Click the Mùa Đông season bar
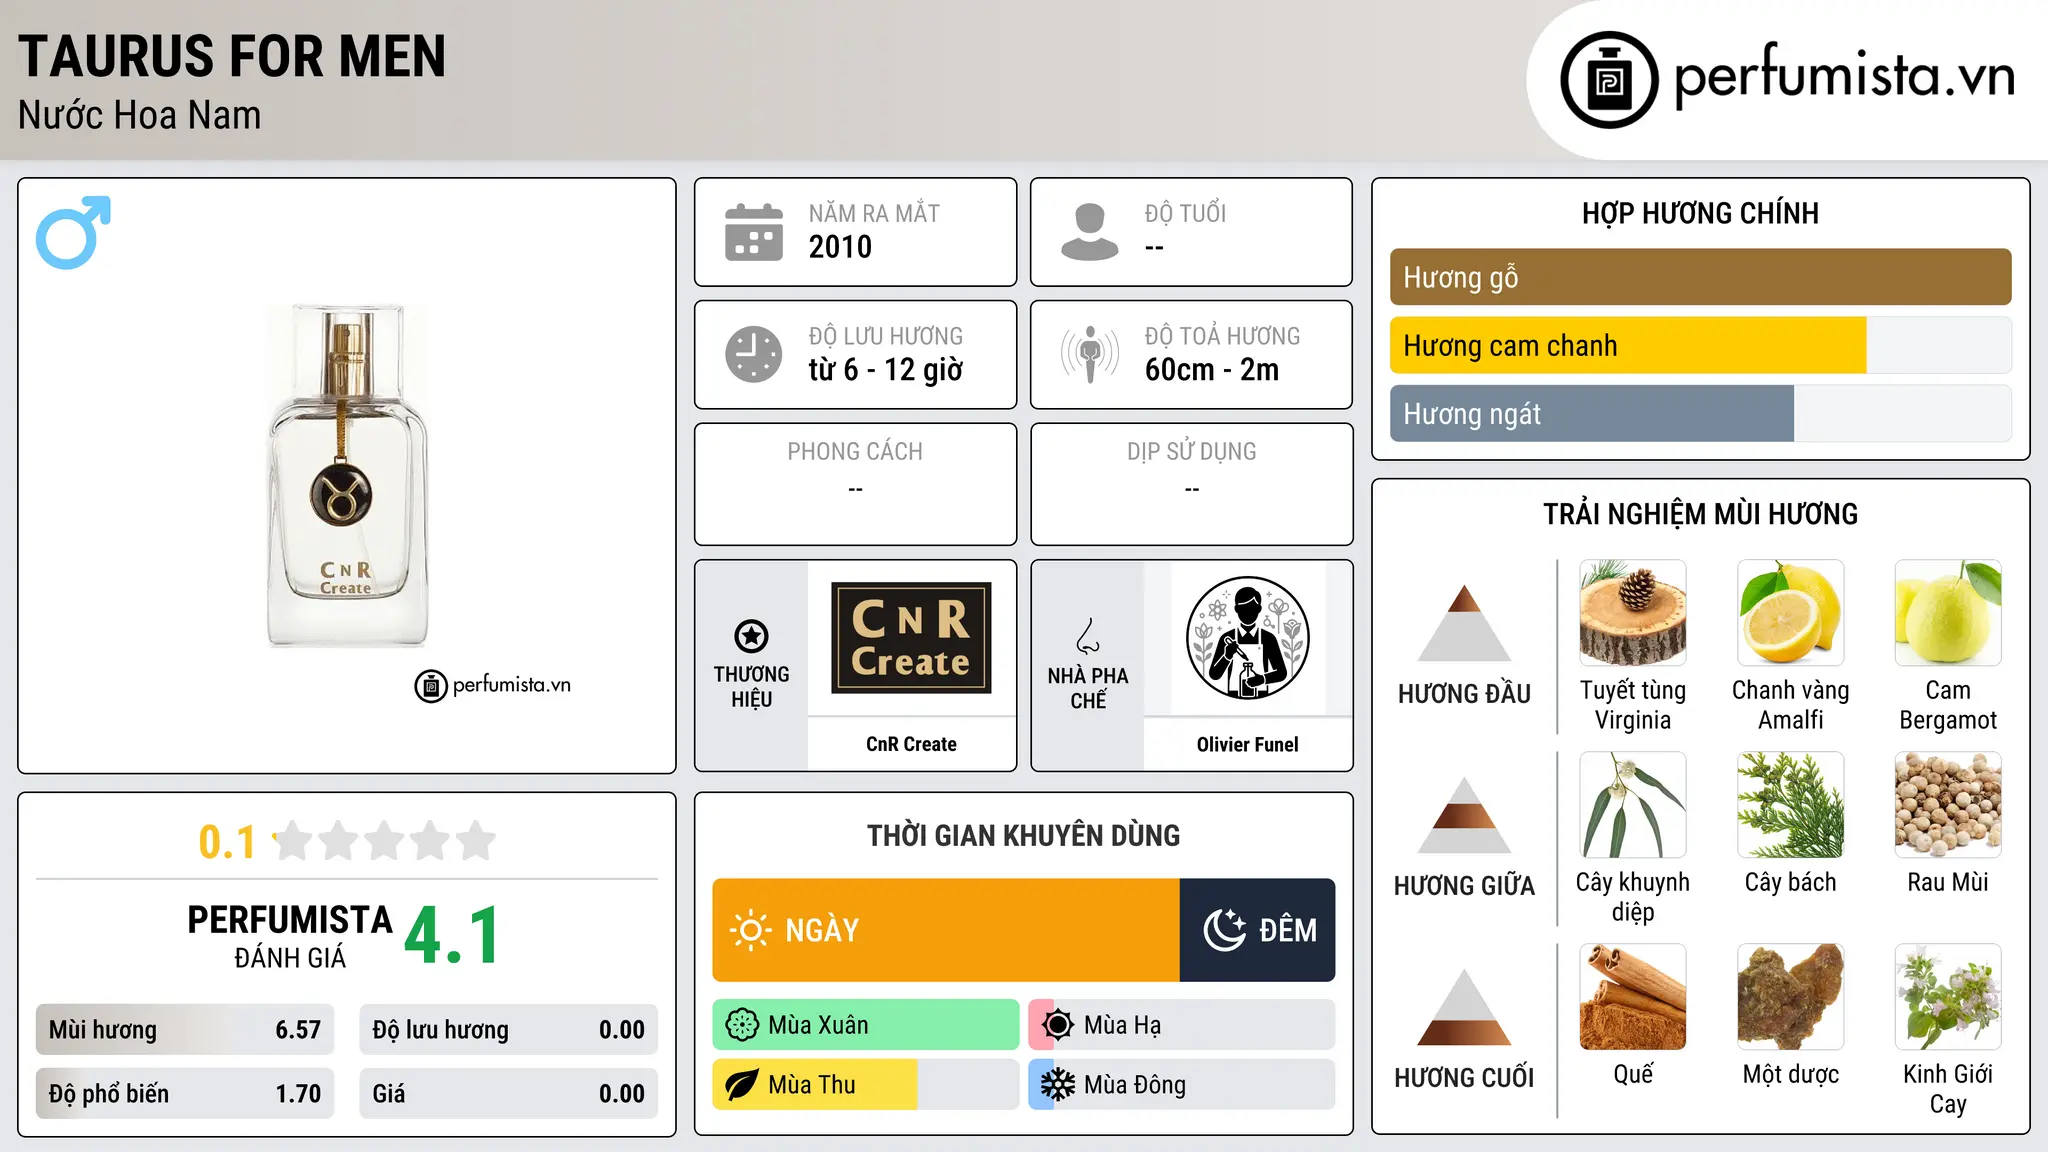The width and height of the screenshot is (2048, 1152). click(1182, 1085)
